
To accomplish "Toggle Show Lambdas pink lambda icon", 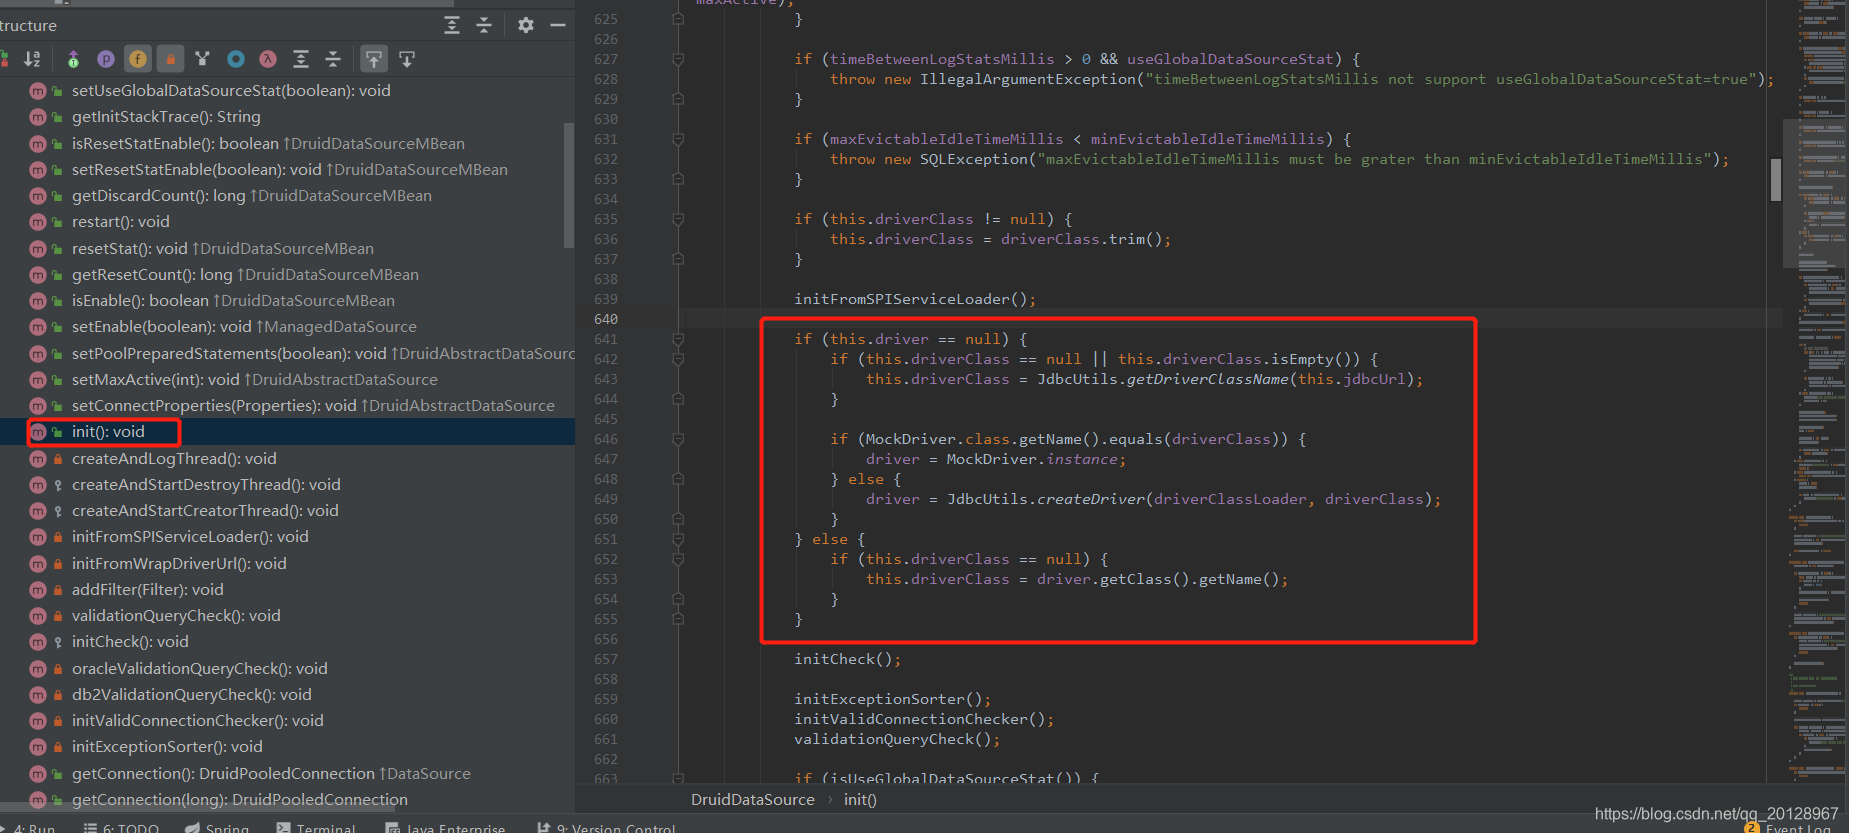I will tap(267, 59).
